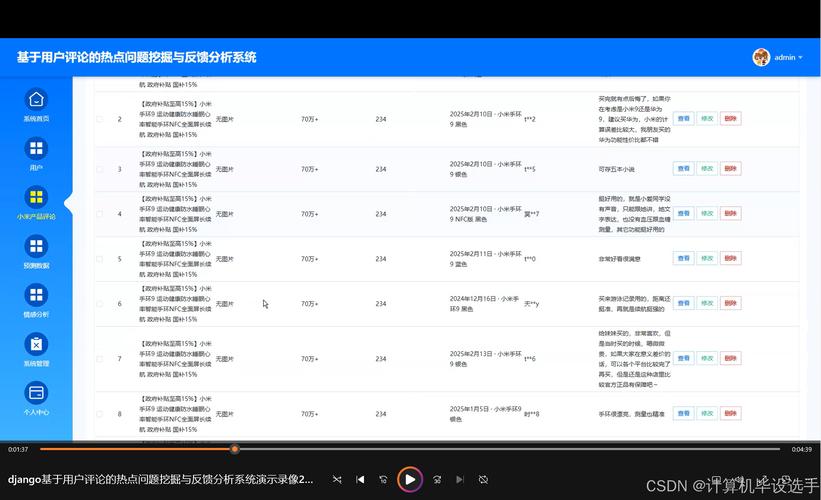
Task: Click the 无图片 cell in row 3
Action: pyautogui.click(x=225, y=169)
